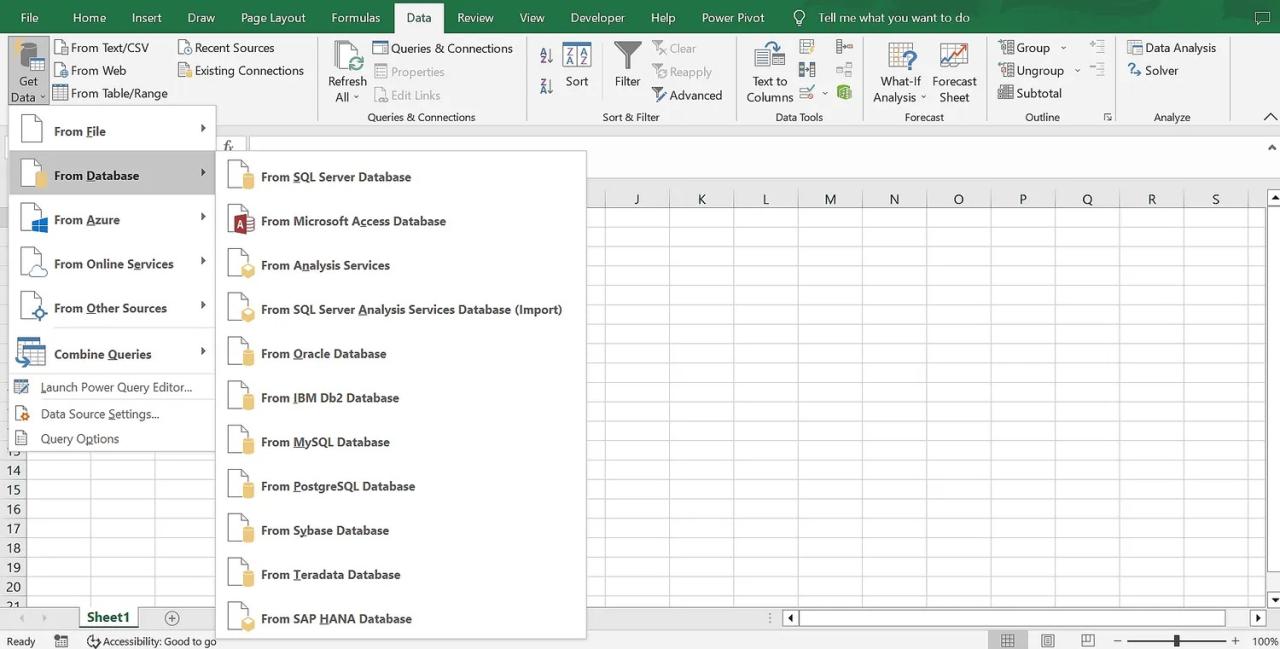The height and width of the screenshot is (649, 1280).
Task: Click the Tell me search box
Action: click(893, 17)
